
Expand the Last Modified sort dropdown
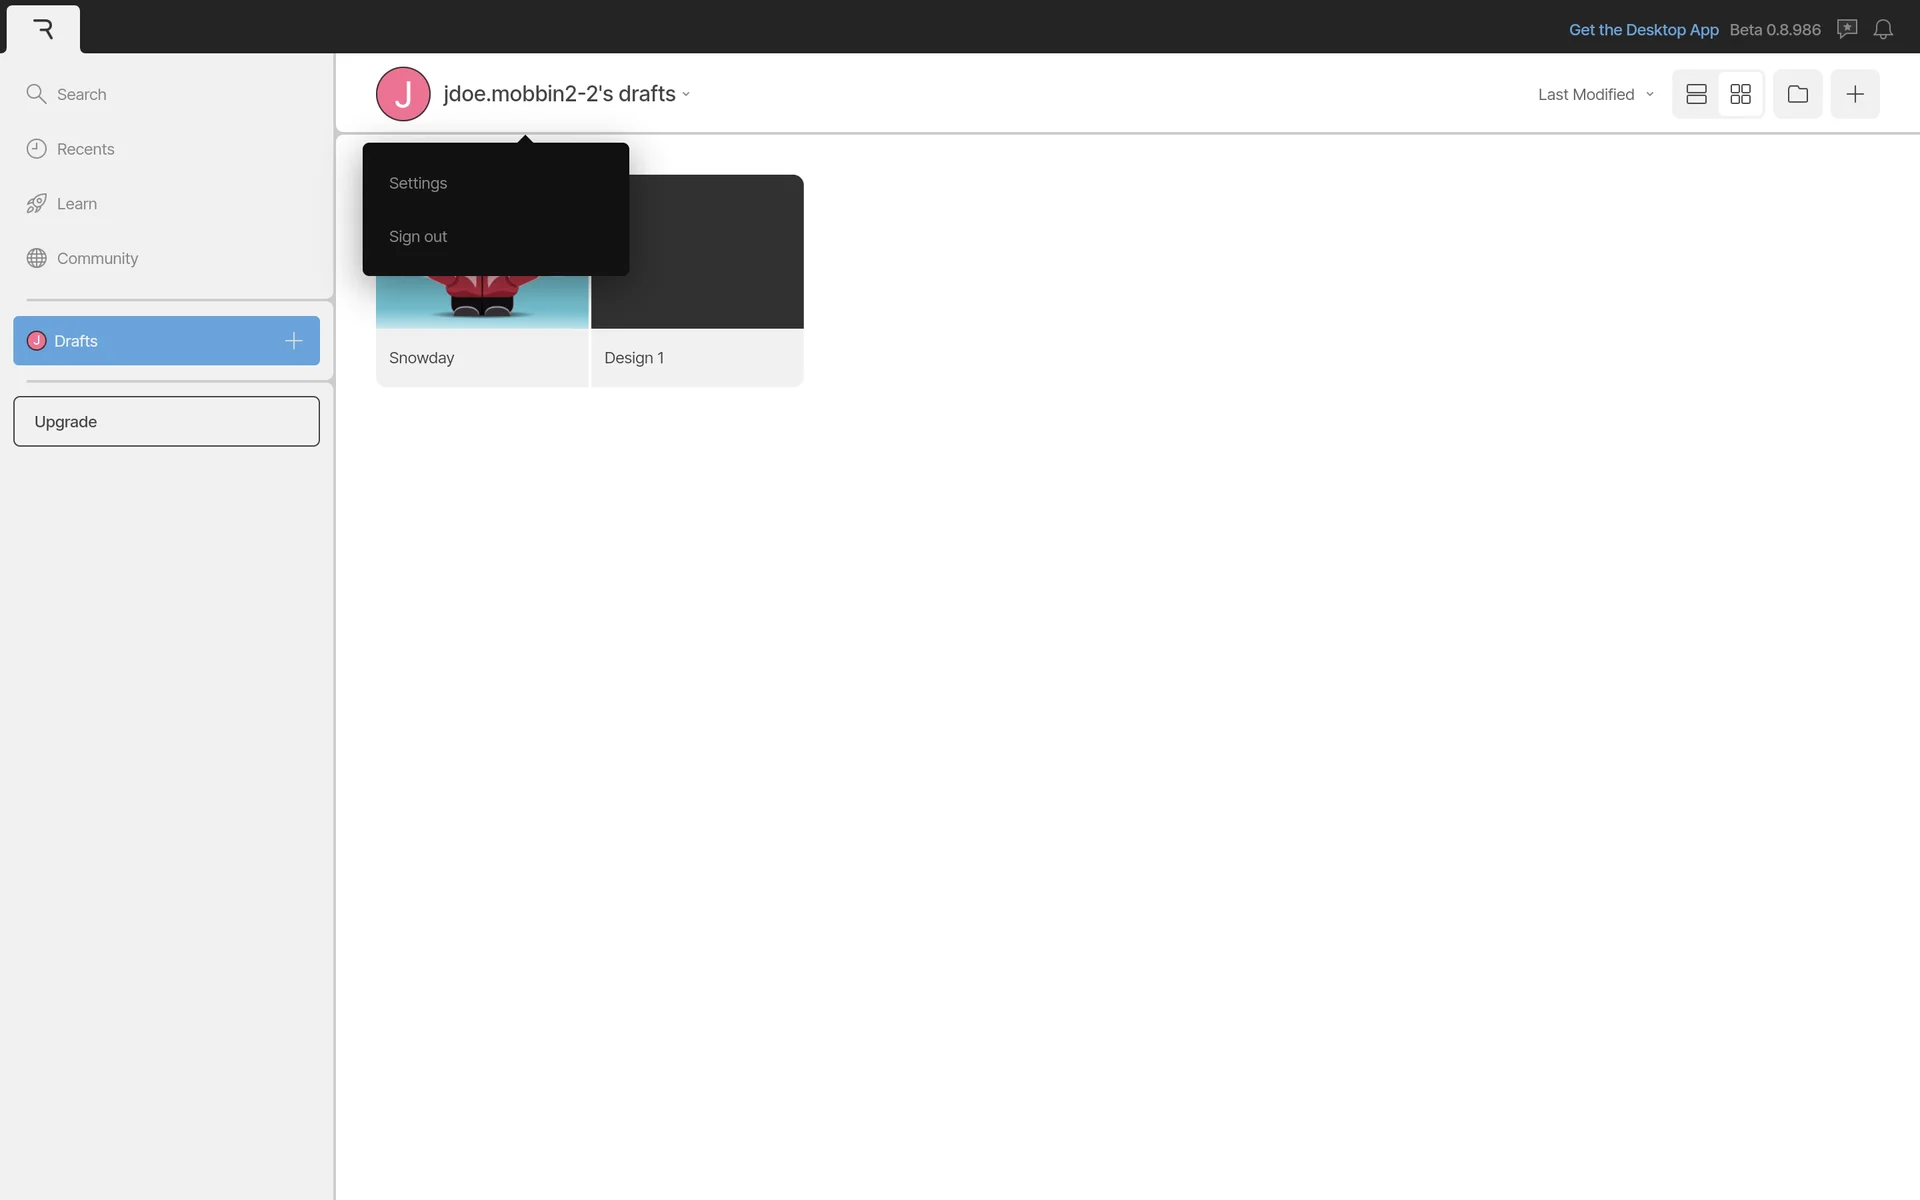click(x=1595, y=94)
